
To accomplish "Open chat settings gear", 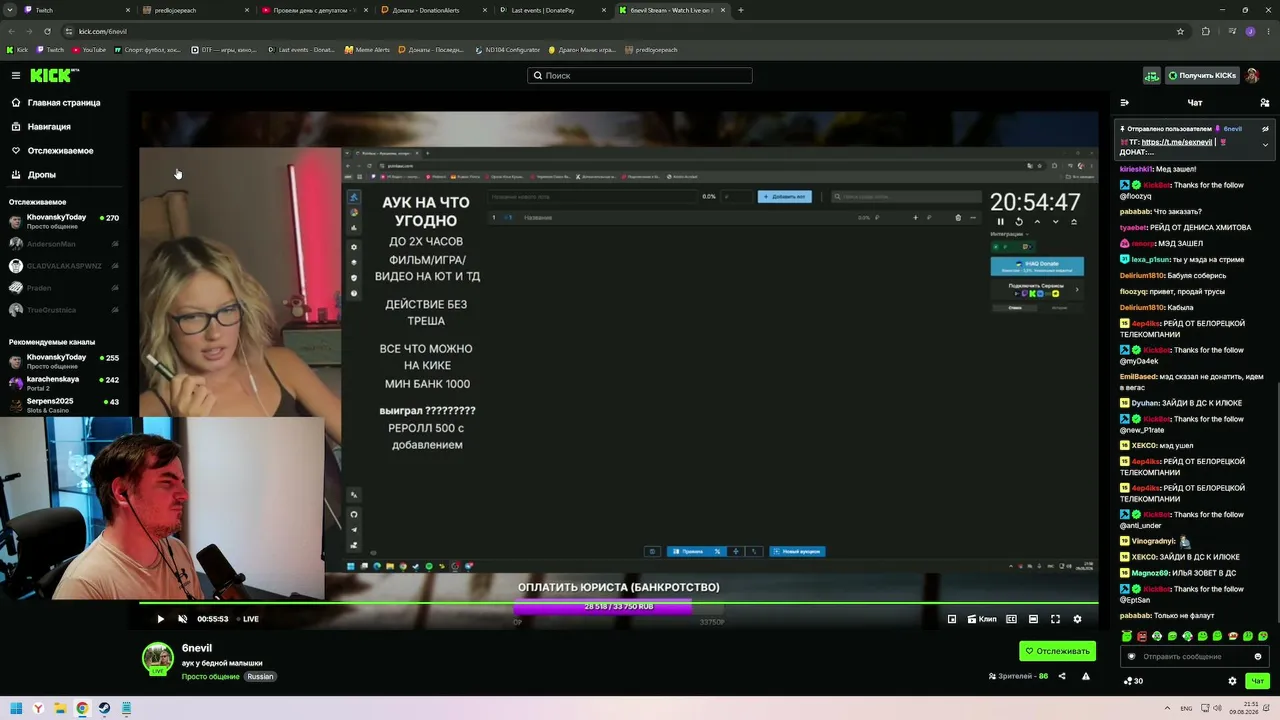I will (1232, 681).
